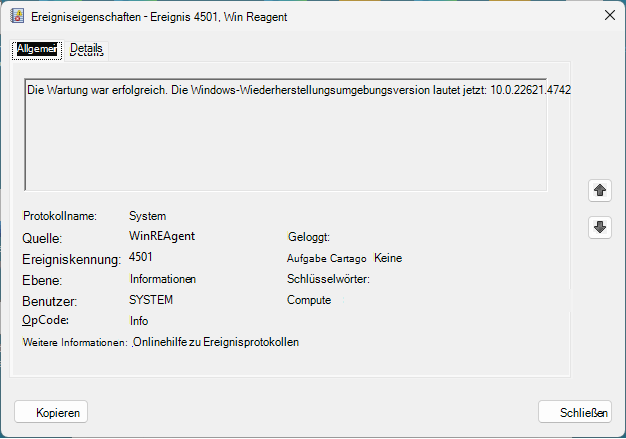
Task: Click the Kopieren button
Action: 51,412
